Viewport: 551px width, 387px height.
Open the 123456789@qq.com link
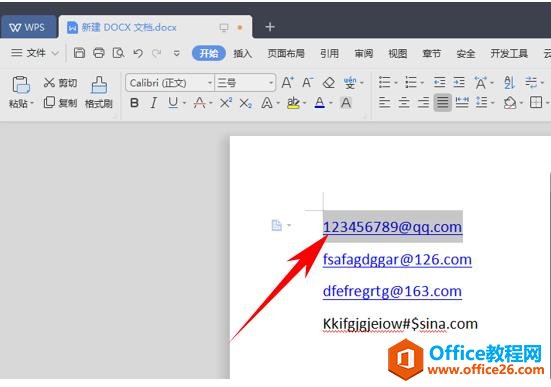pos(393,227)
